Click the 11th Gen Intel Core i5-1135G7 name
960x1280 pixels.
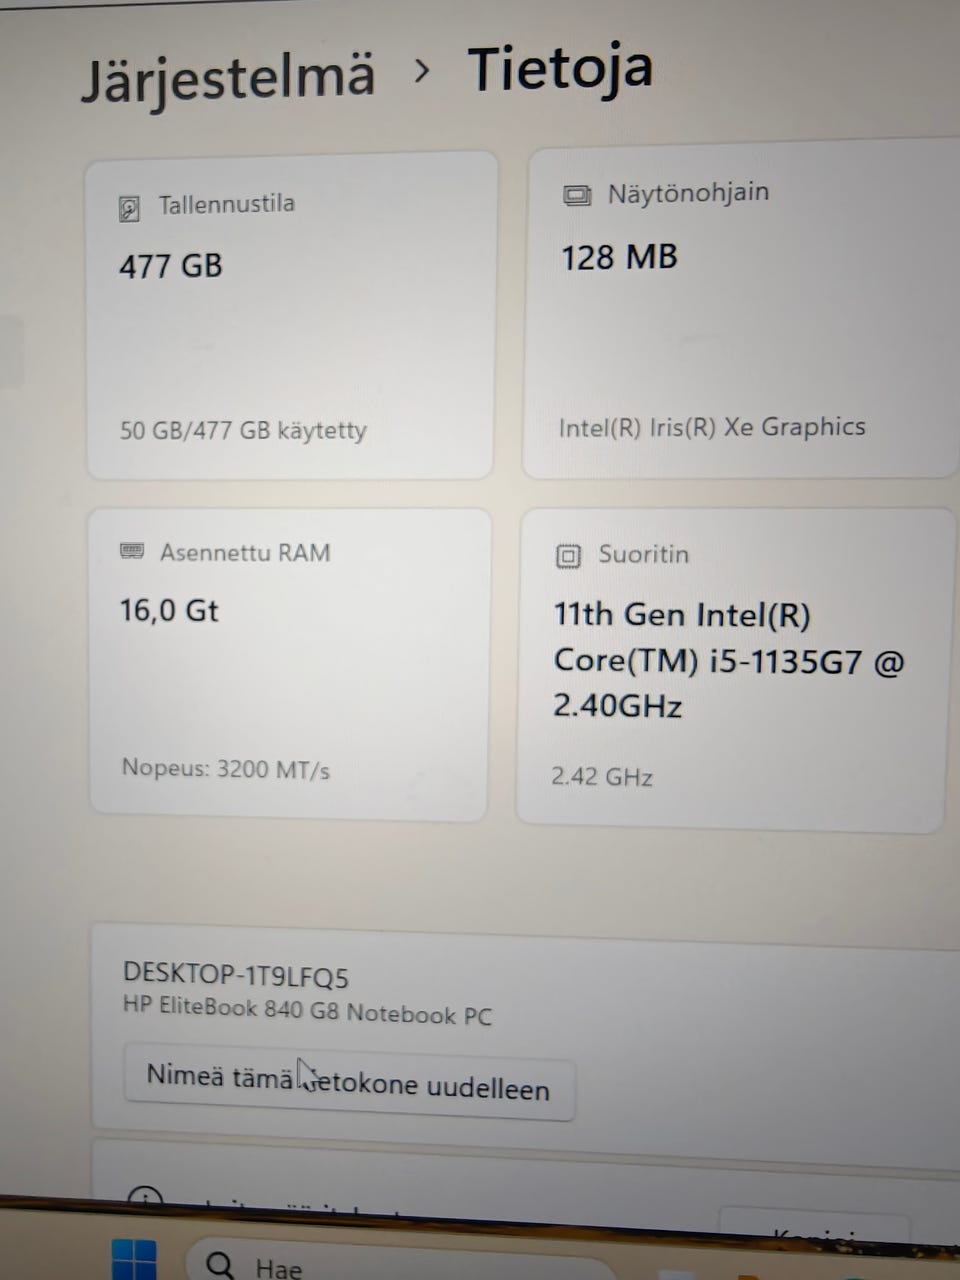729,660
